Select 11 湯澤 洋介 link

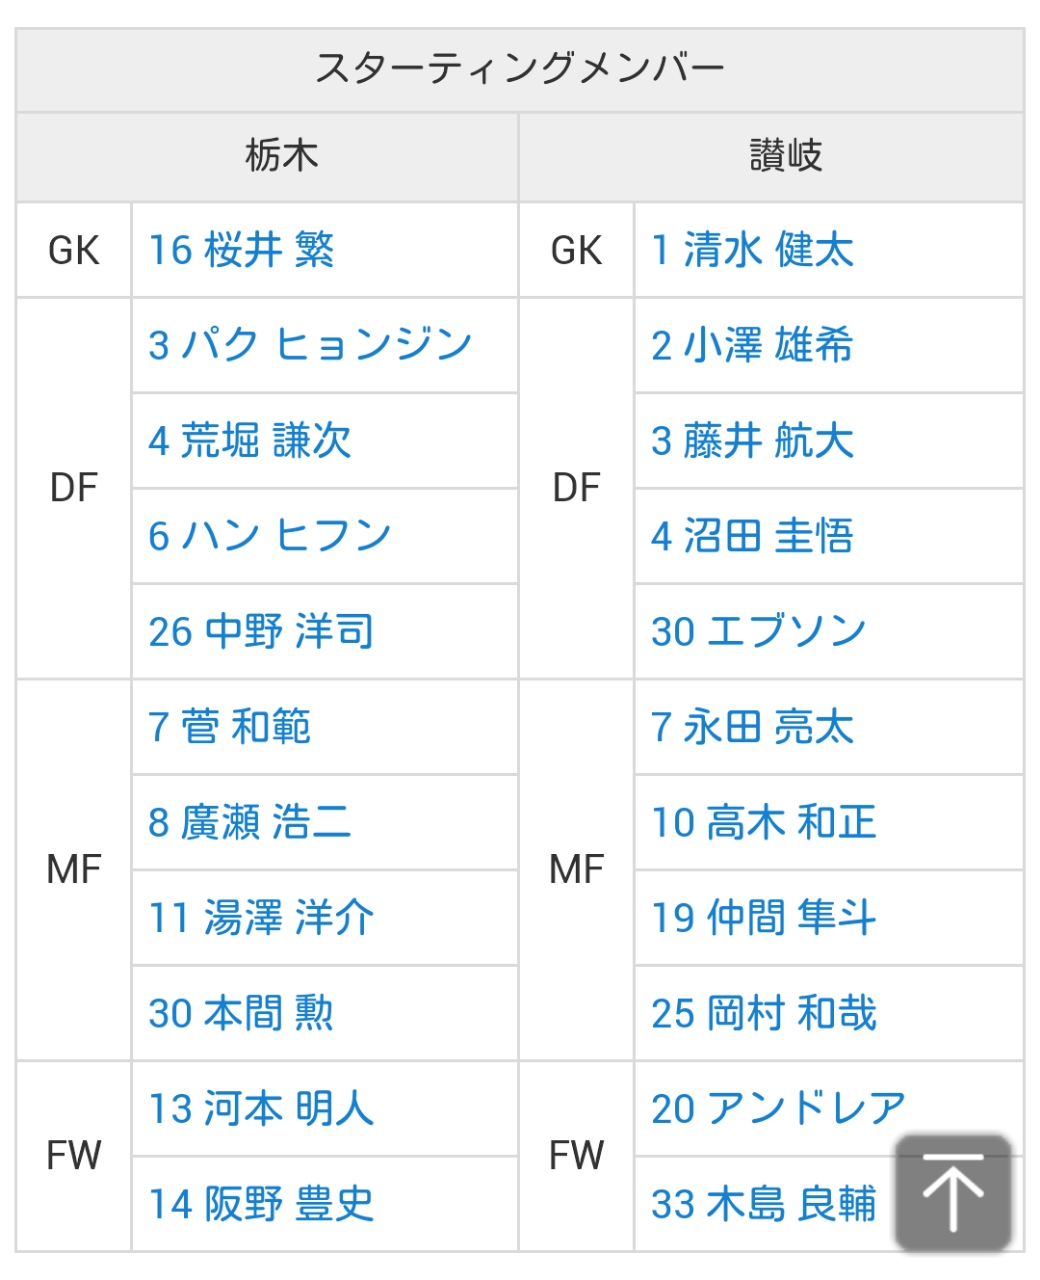coord(261,918)
